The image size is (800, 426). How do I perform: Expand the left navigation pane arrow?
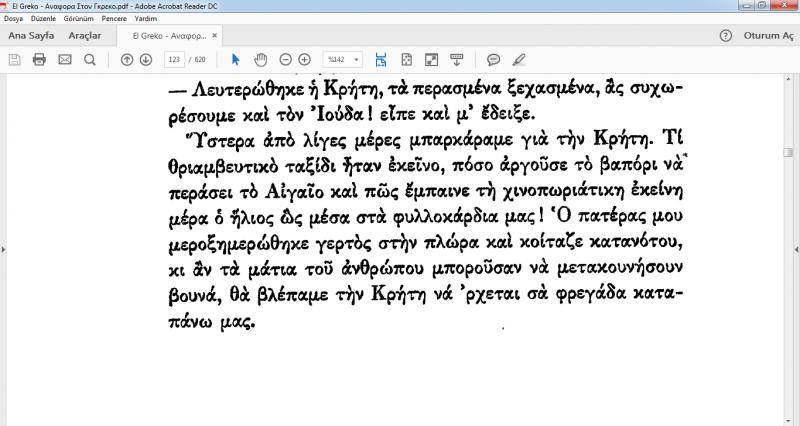pos(4,249)
